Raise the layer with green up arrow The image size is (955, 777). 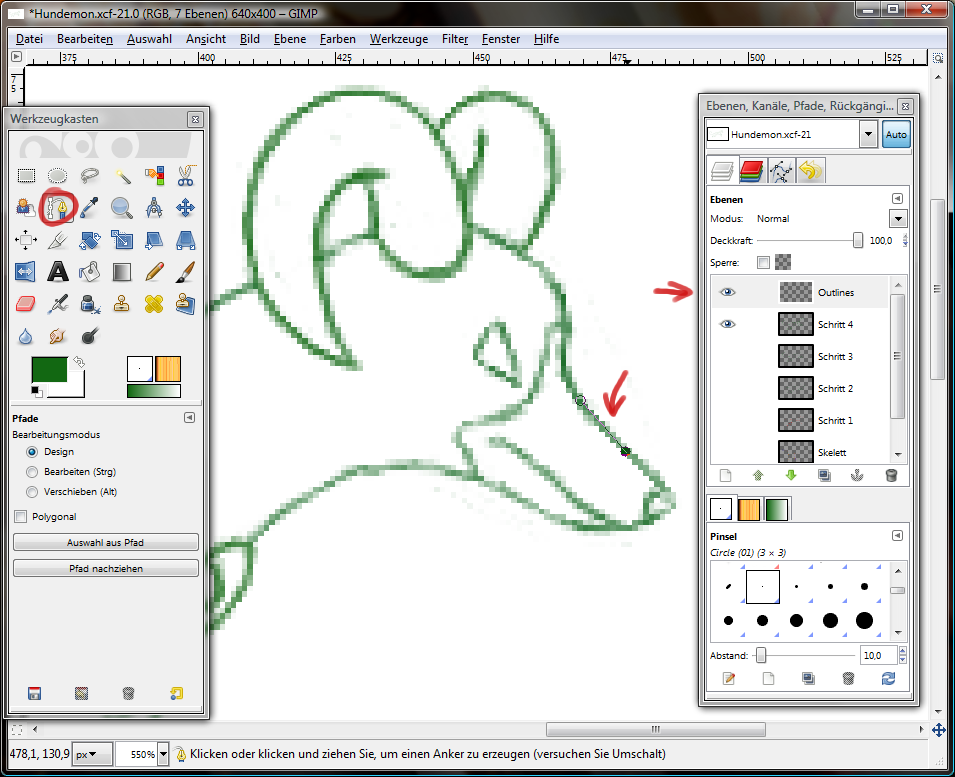pyautogui.click(x=758, y=476)
